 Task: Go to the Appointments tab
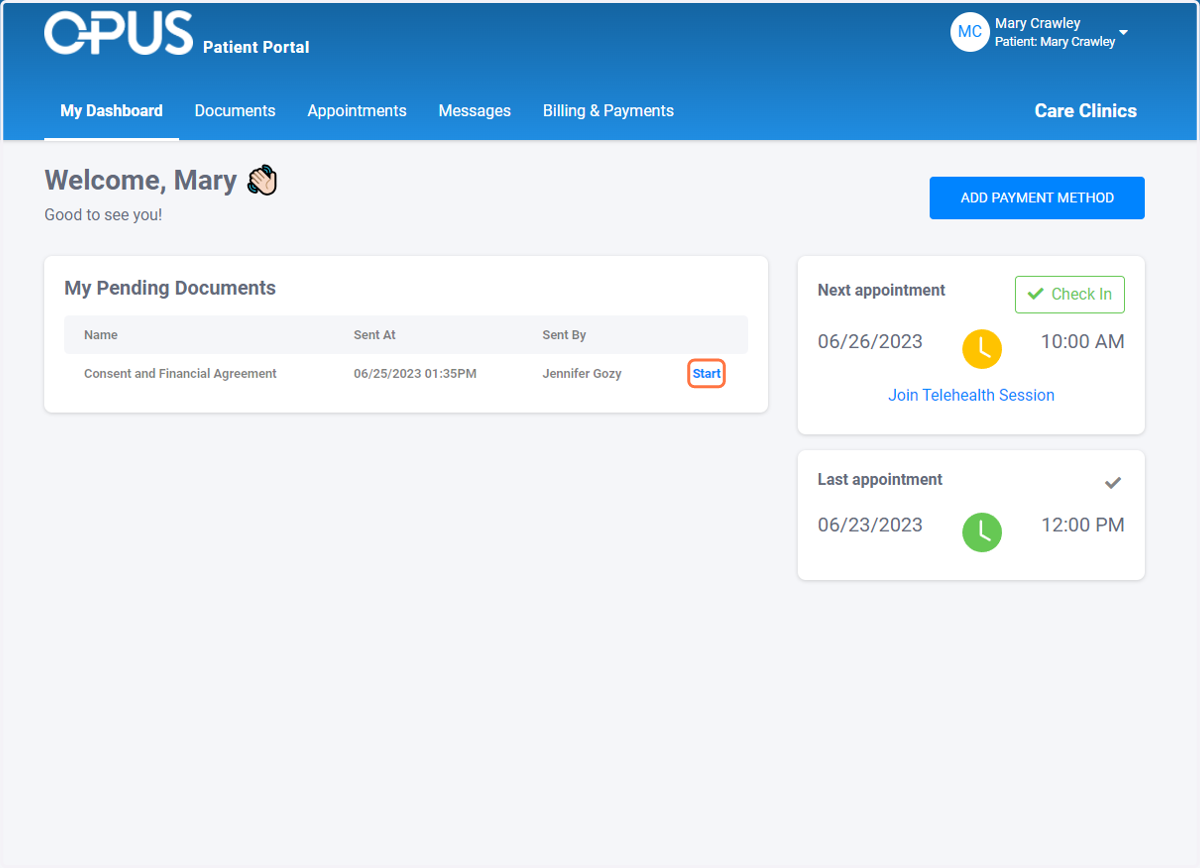(x=357, y=111)
